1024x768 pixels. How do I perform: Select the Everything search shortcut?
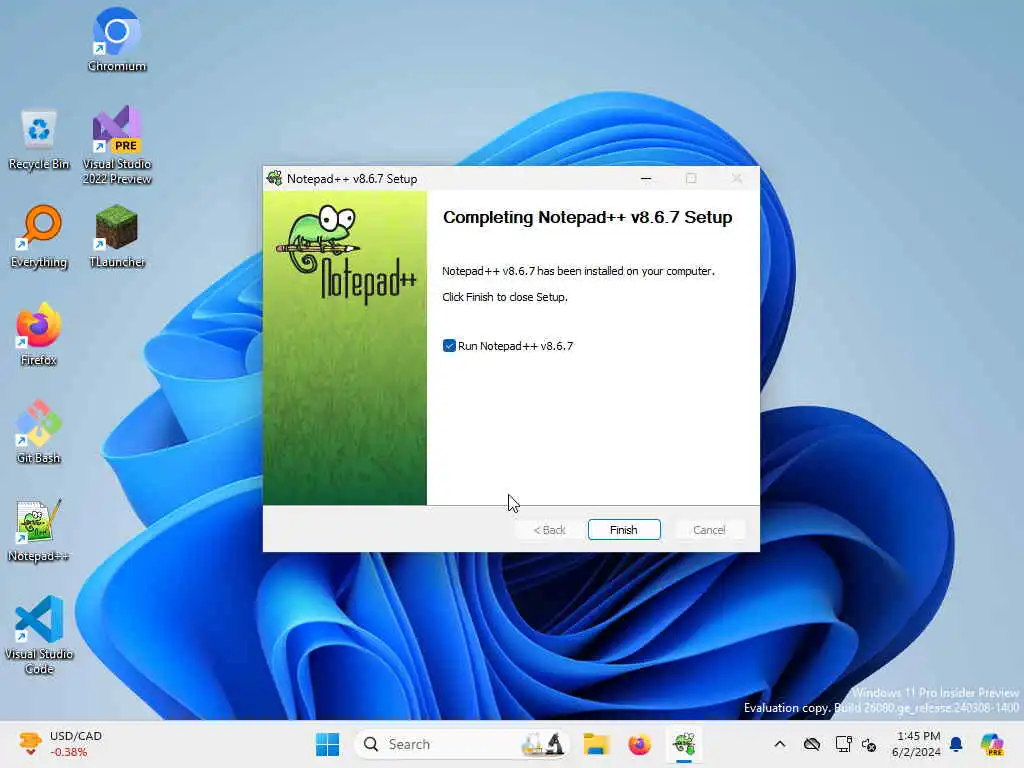tap(39, 236)
